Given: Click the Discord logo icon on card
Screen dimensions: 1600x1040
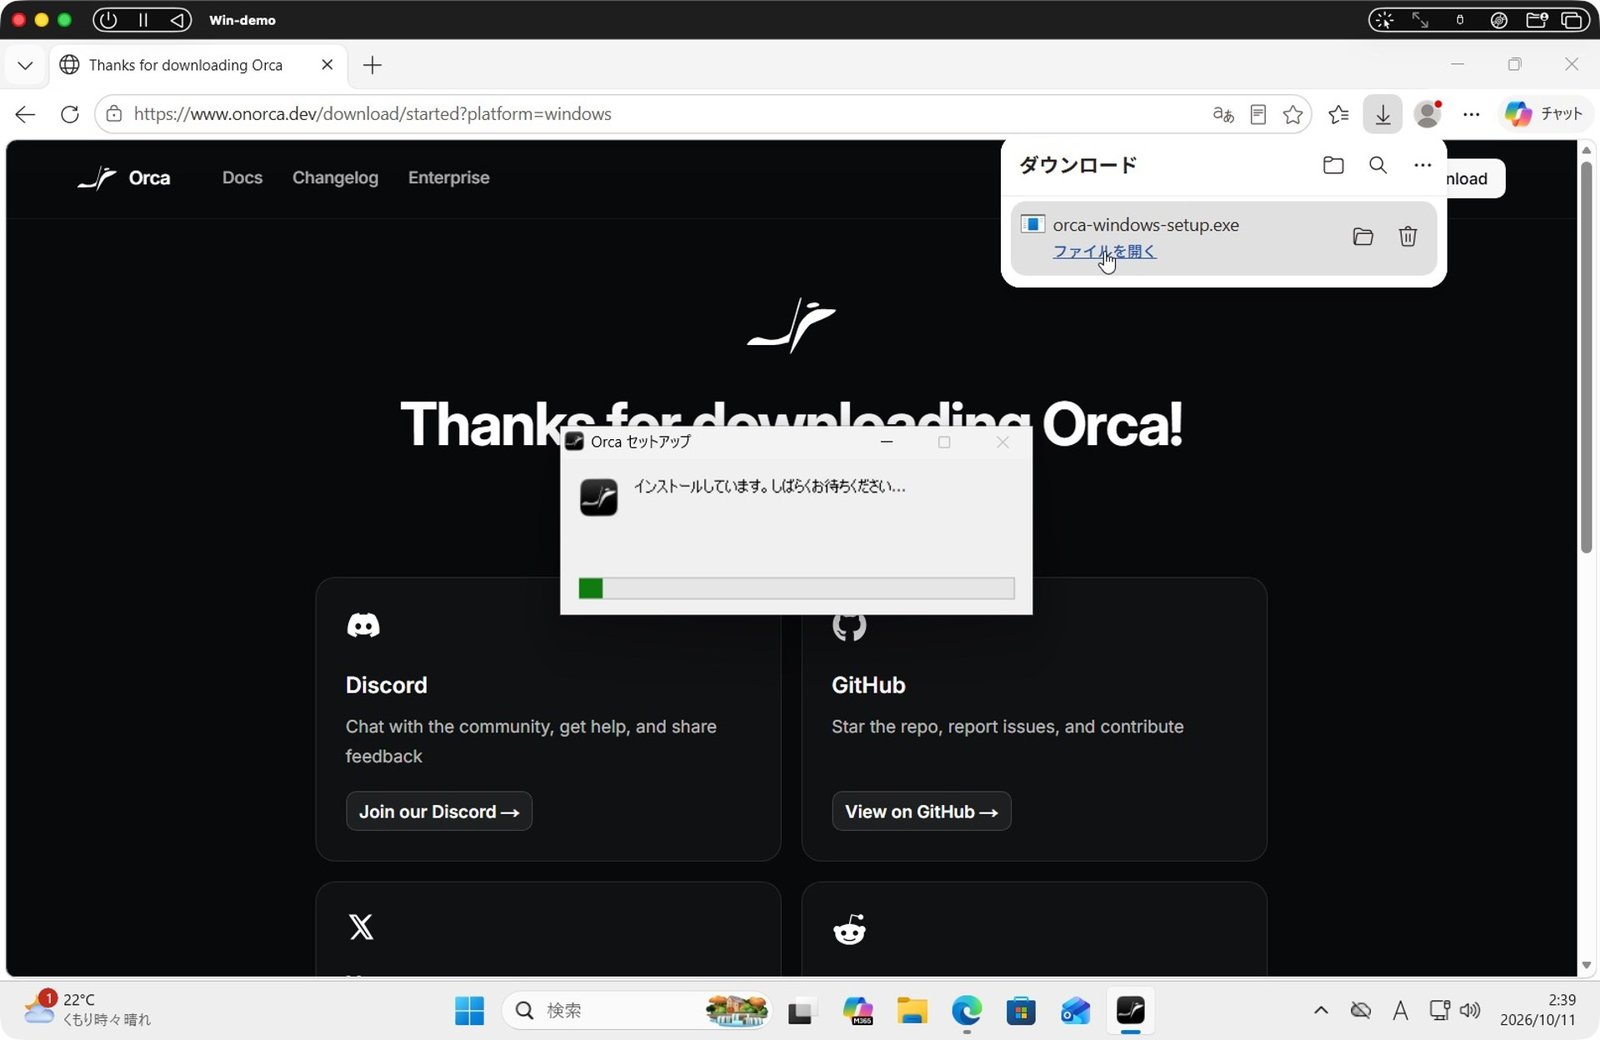Looking at the screenshot, I should point(363,626).
